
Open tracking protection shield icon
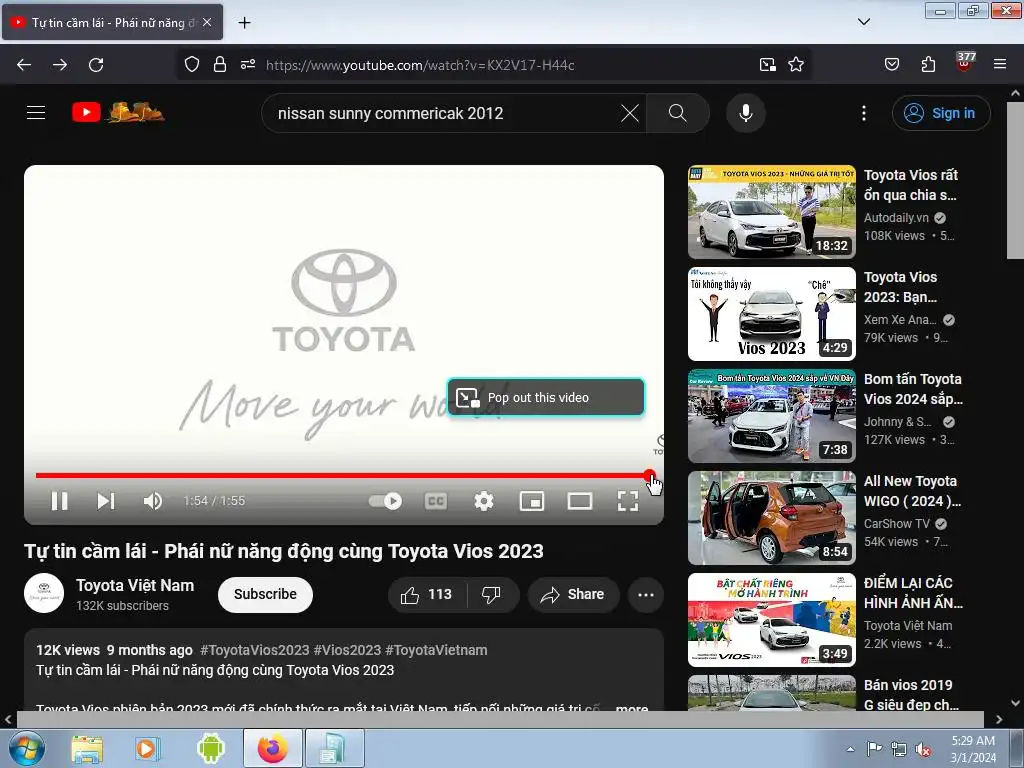191,65
